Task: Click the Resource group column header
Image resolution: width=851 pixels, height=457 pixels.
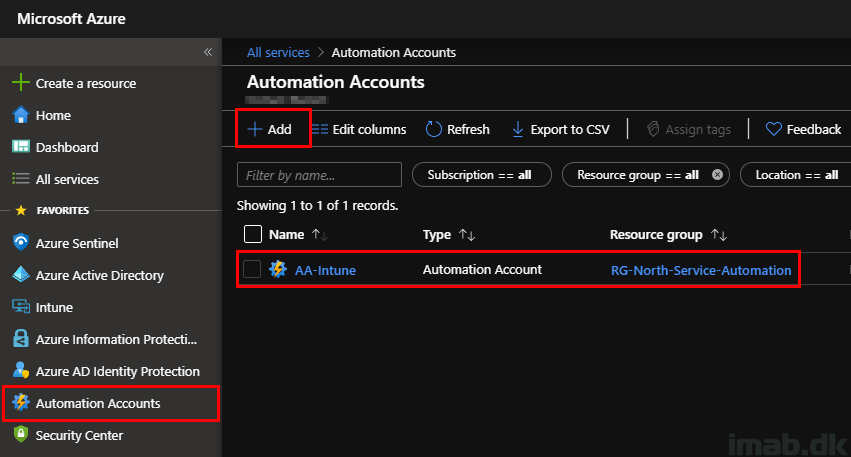Action: (656, 234)
